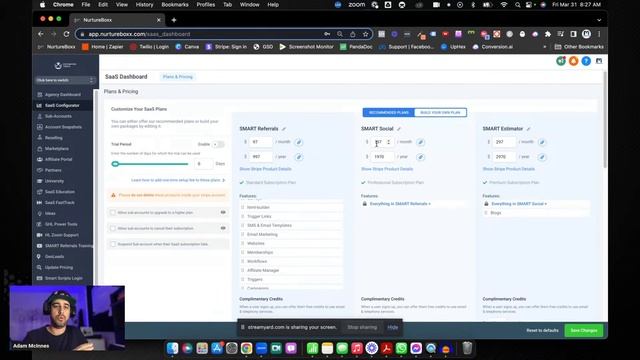This screenshot has width=640, height=360.
Task: Expand Show Stripe Product Details for SMART Social
Action: [x=387, y=169]
